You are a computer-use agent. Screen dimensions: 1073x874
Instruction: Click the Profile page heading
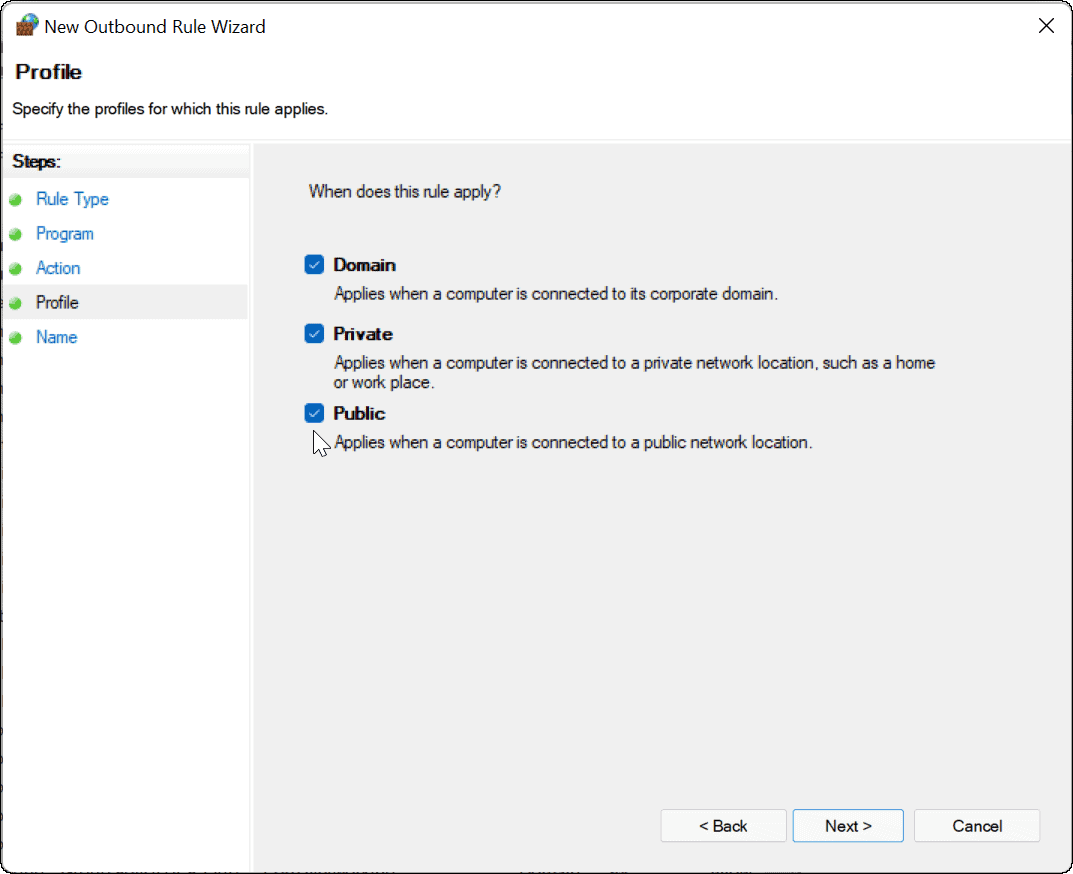(48, 72)
